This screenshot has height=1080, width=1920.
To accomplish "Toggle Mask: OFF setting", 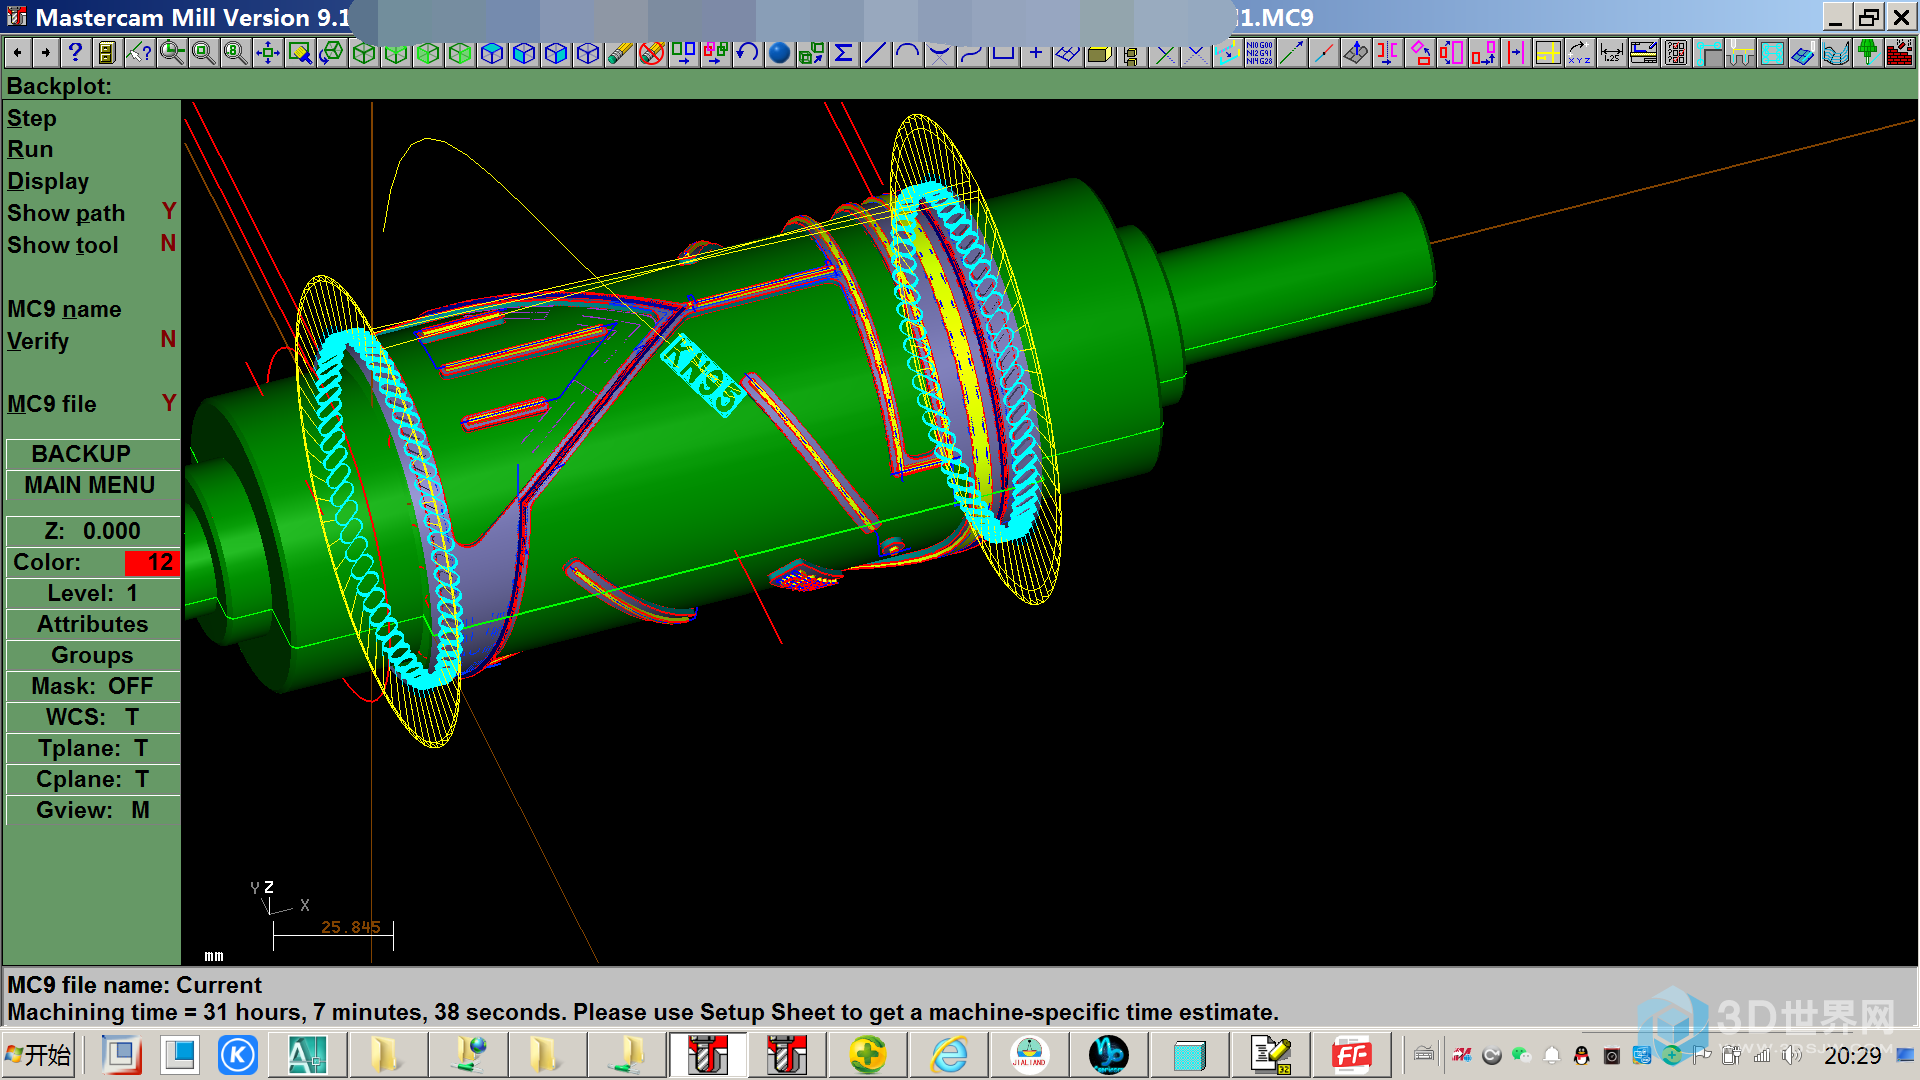I will (92, 686).
